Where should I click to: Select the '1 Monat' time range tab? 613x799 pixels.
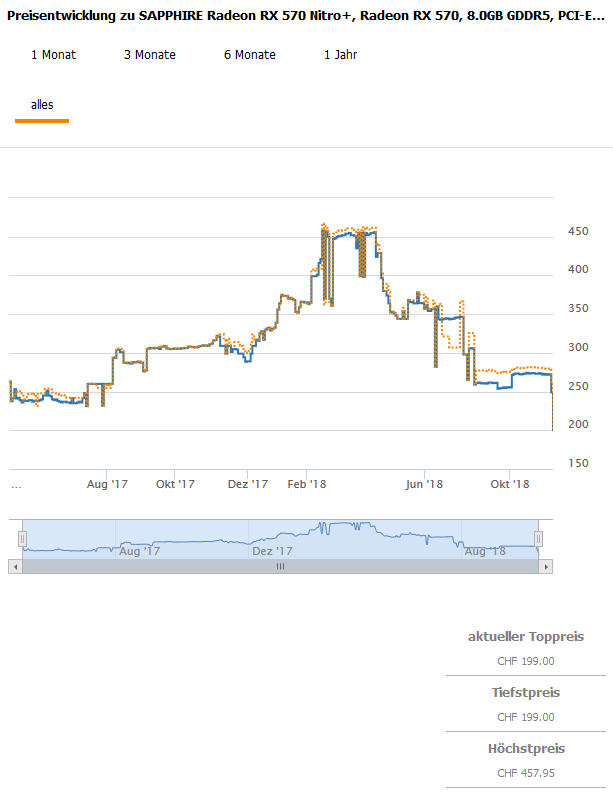(53, 55)
